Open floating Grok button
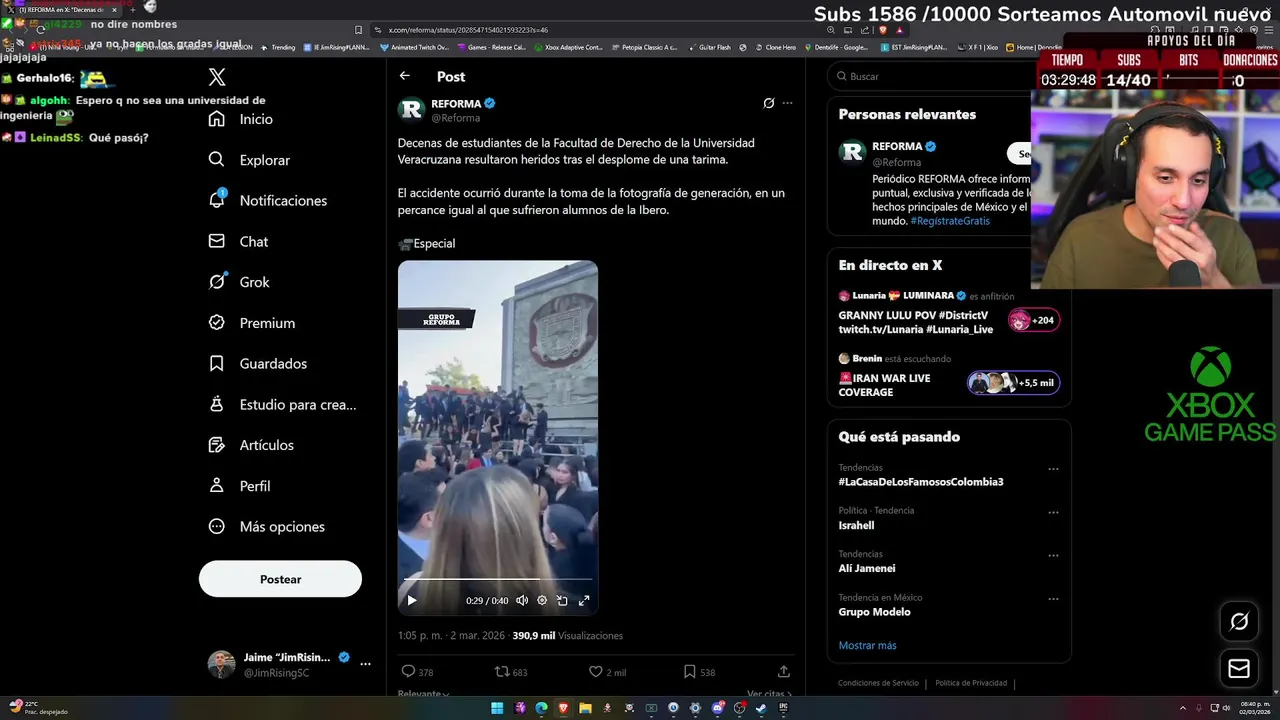 pos(1239,622)
